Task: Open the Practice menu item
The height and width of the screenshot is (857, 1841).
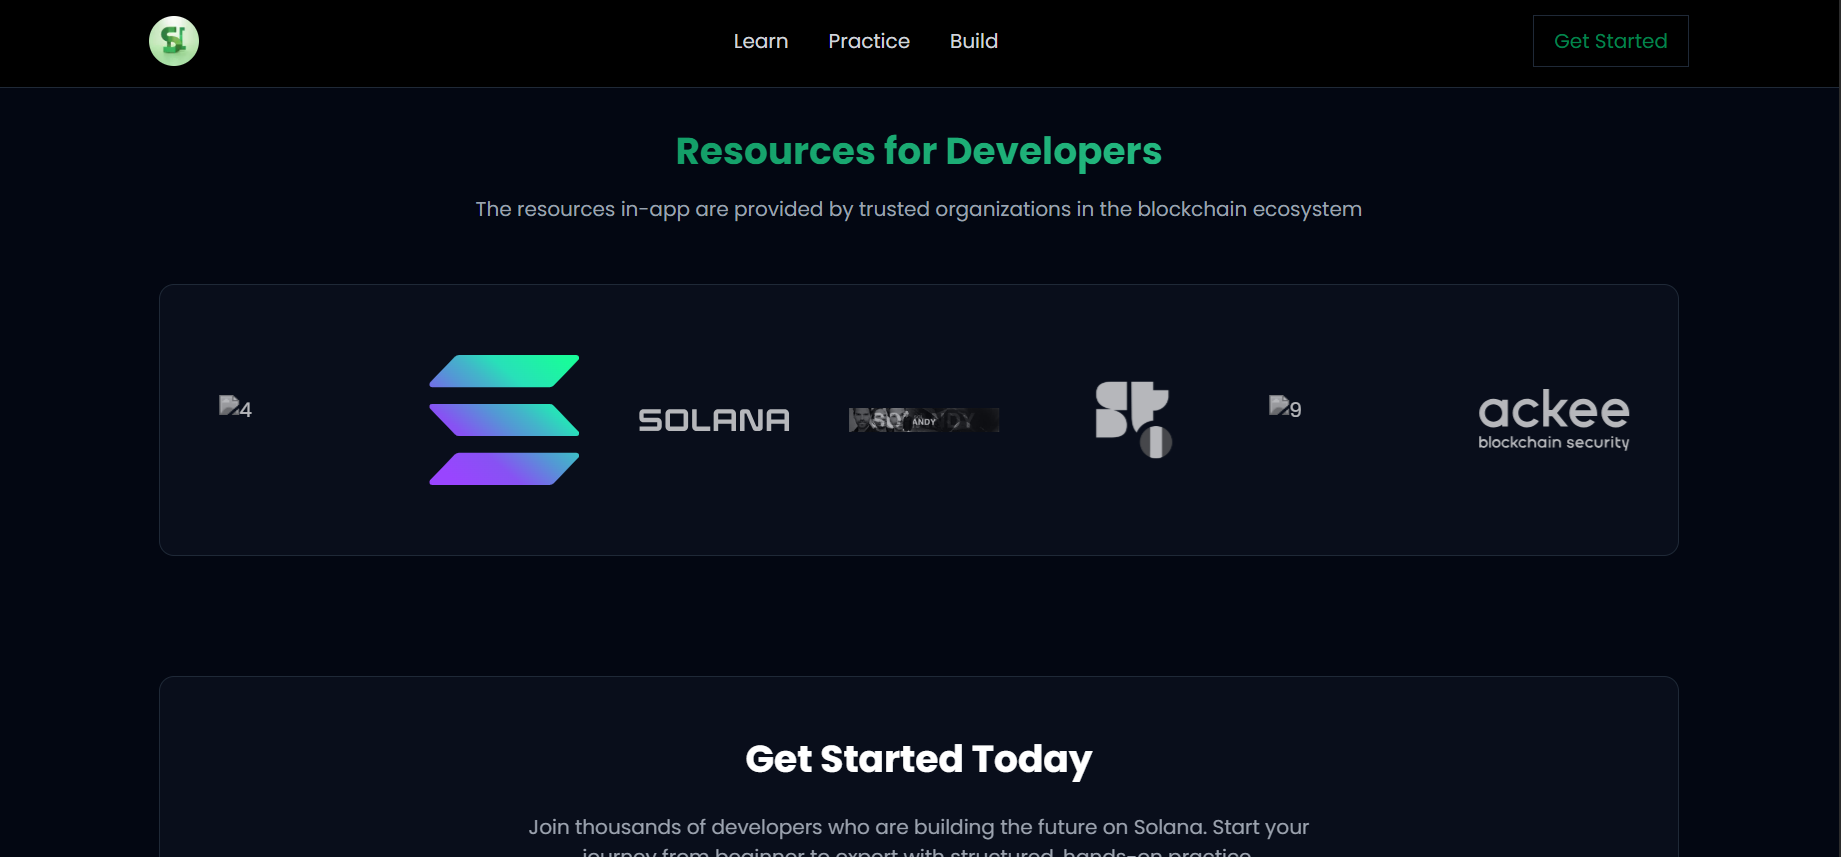Action: point(869,41)
